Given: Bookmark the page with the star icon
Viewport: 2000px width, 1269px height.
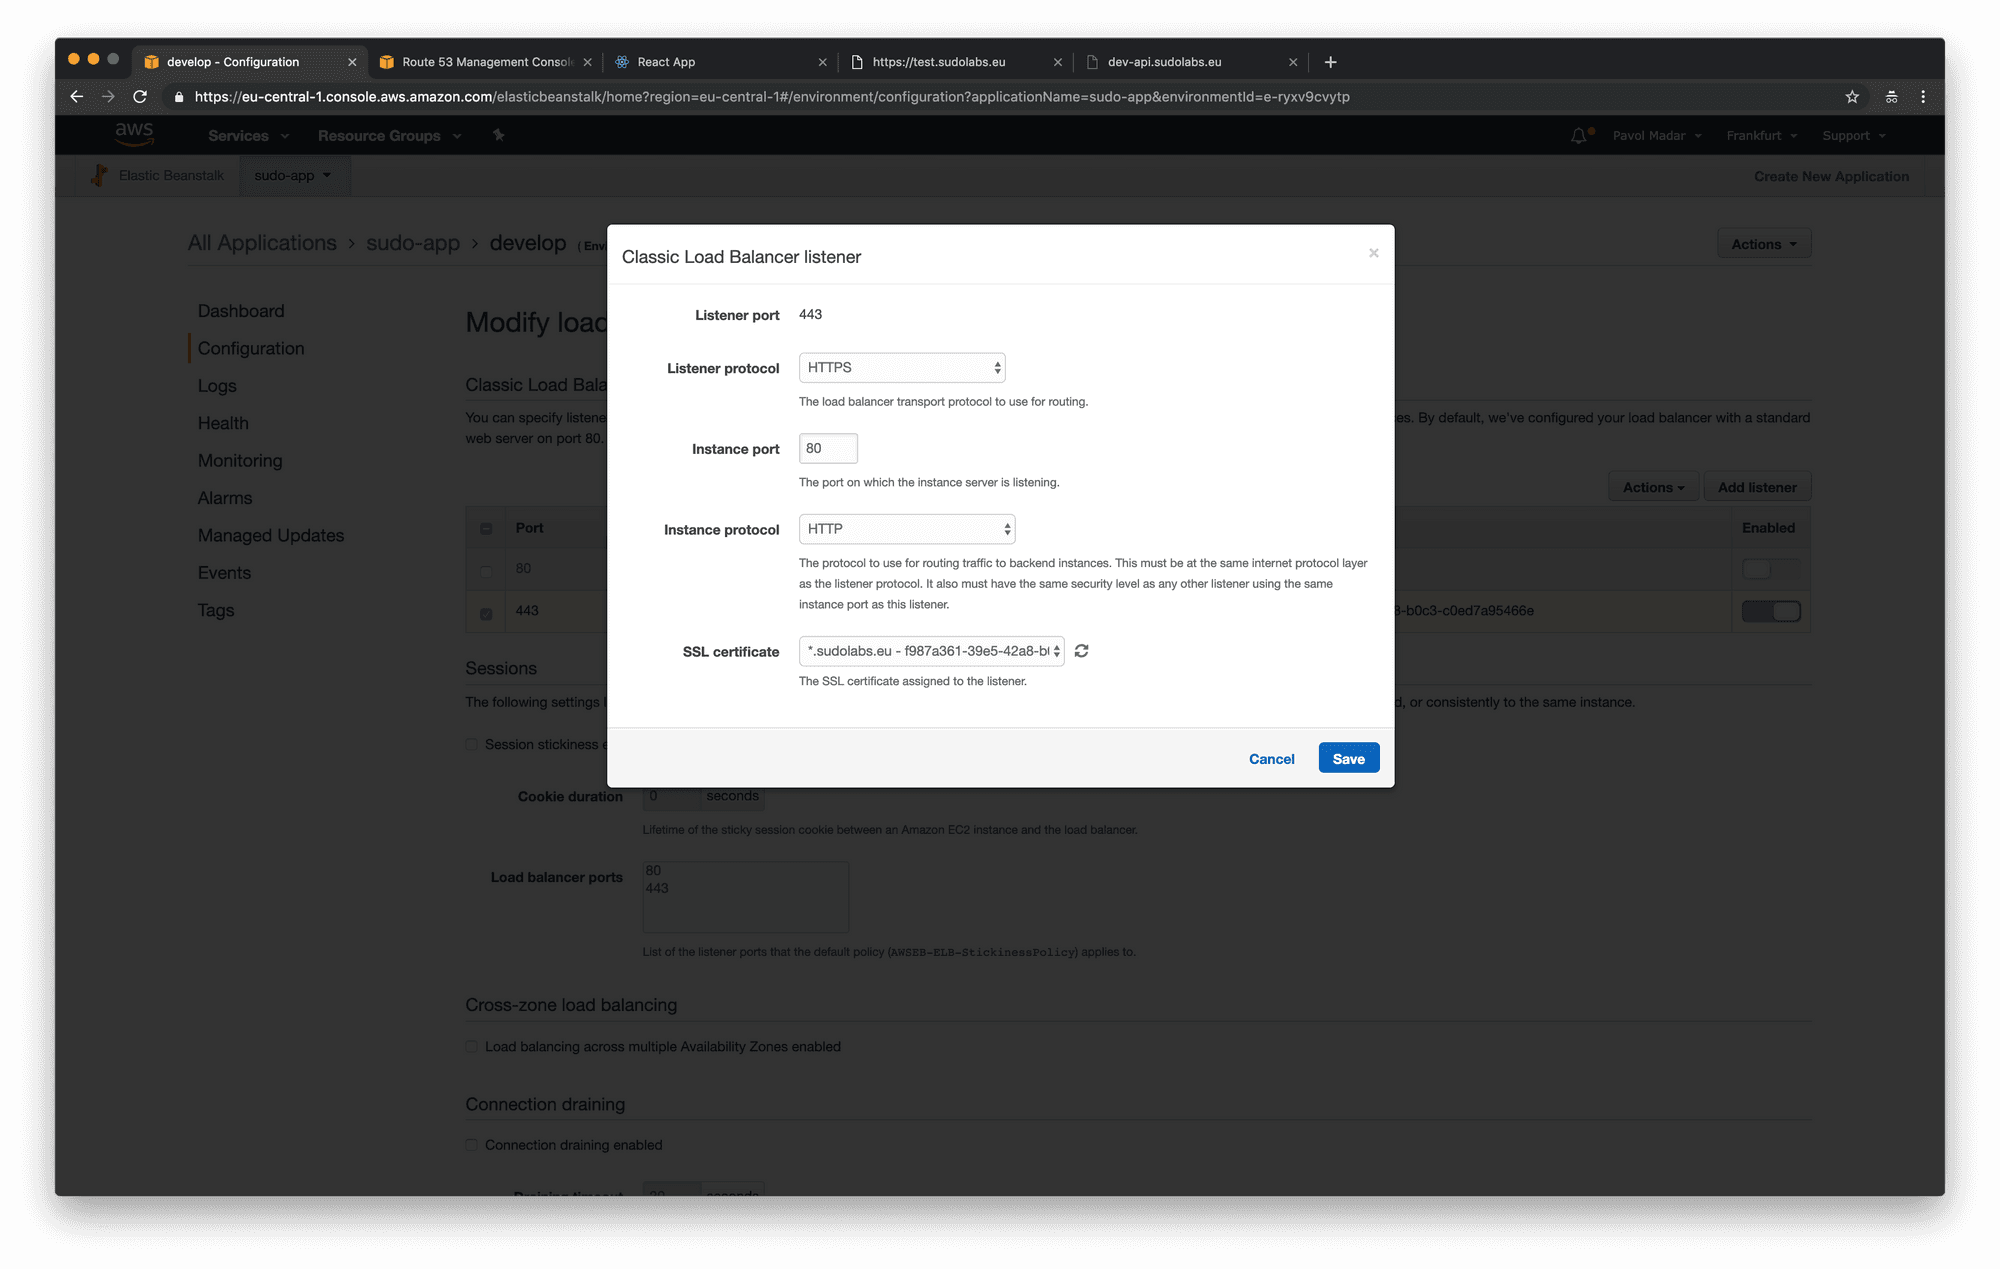Looking at the screenshot, I should pos(1852,97).
